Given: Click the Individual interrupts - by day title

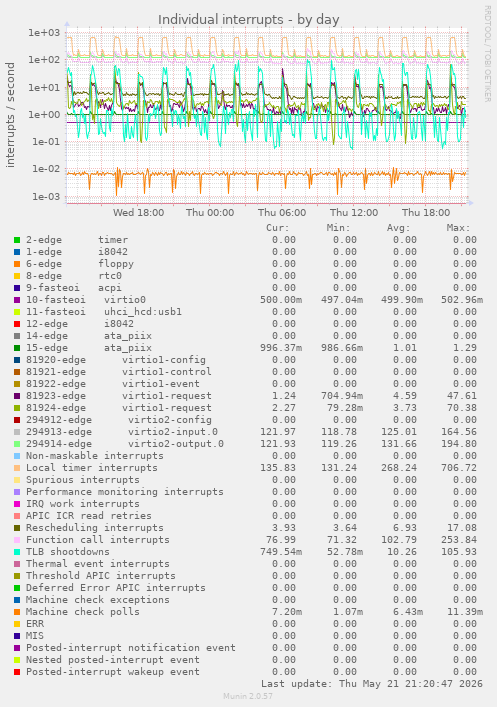Looking at the screenshot, I should click(x=248, y=20).
